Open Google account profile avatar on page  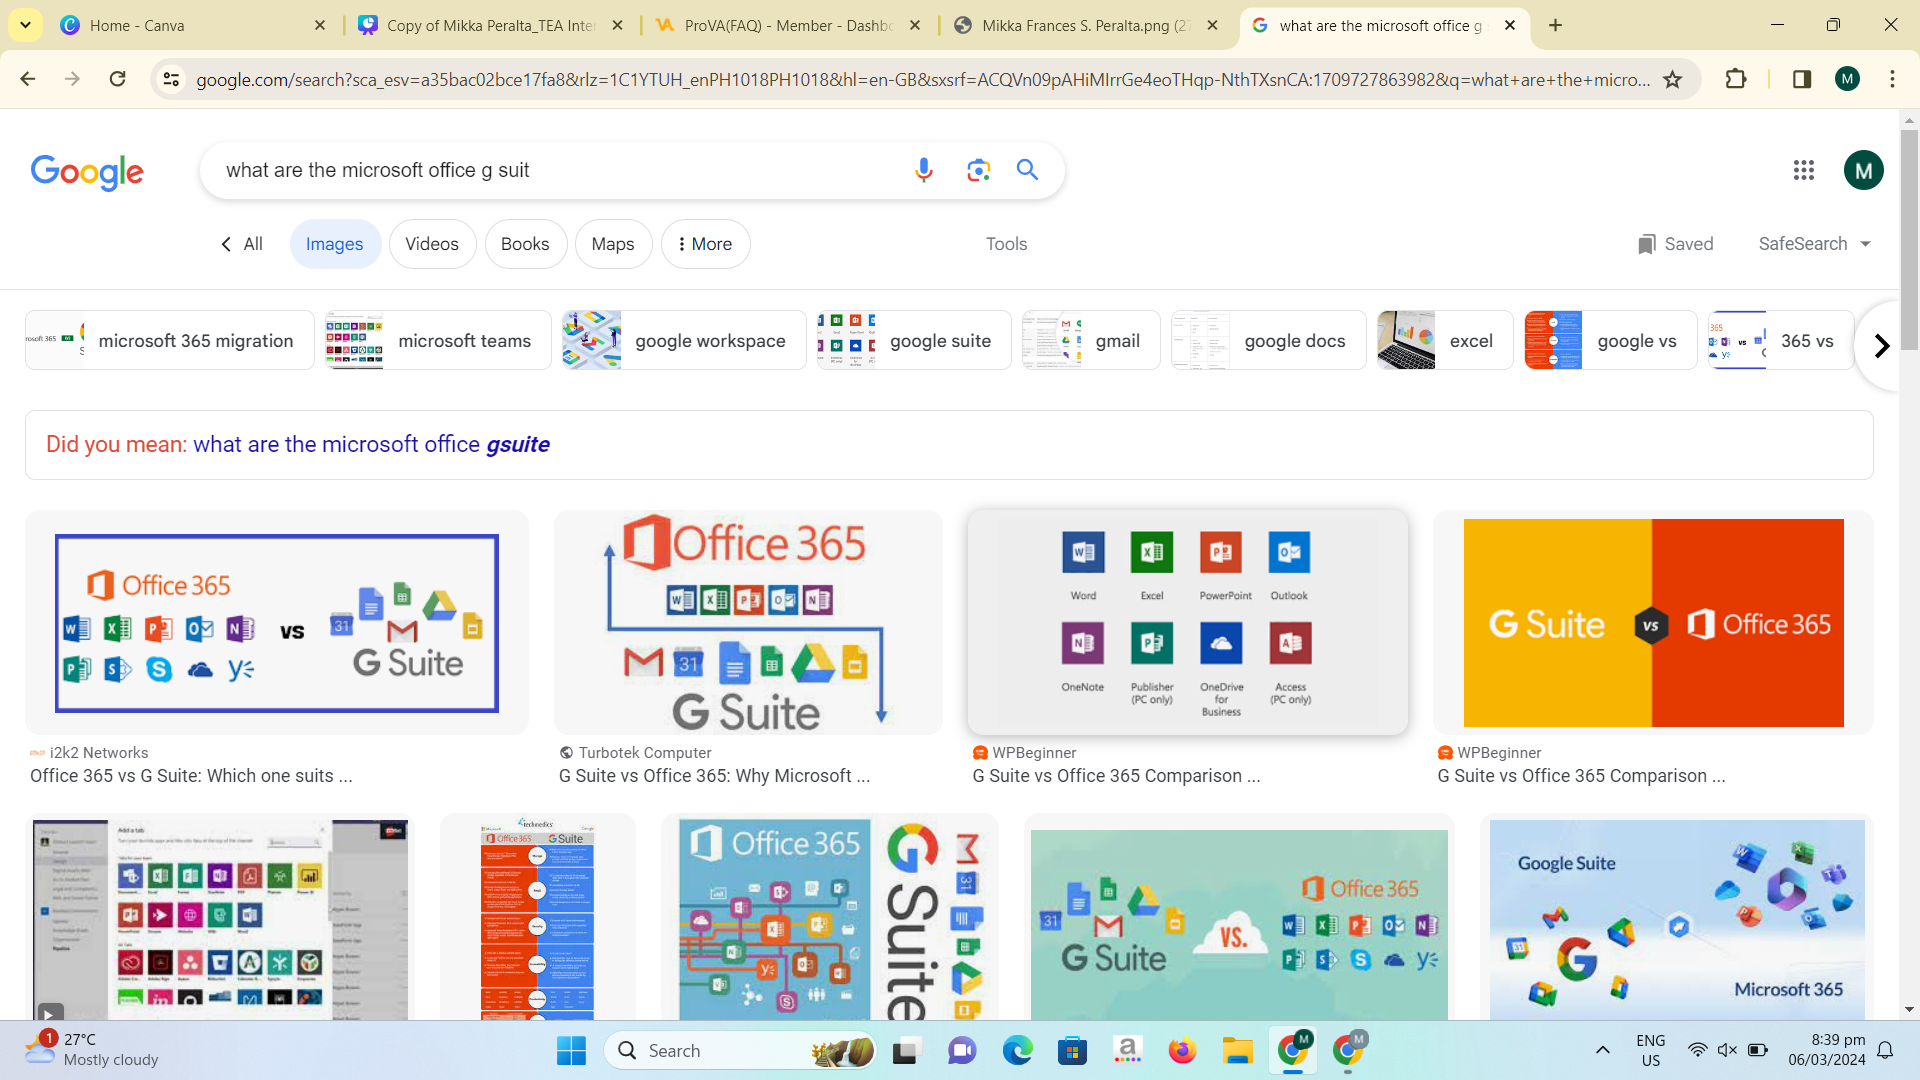click(x=1863, y=171)
